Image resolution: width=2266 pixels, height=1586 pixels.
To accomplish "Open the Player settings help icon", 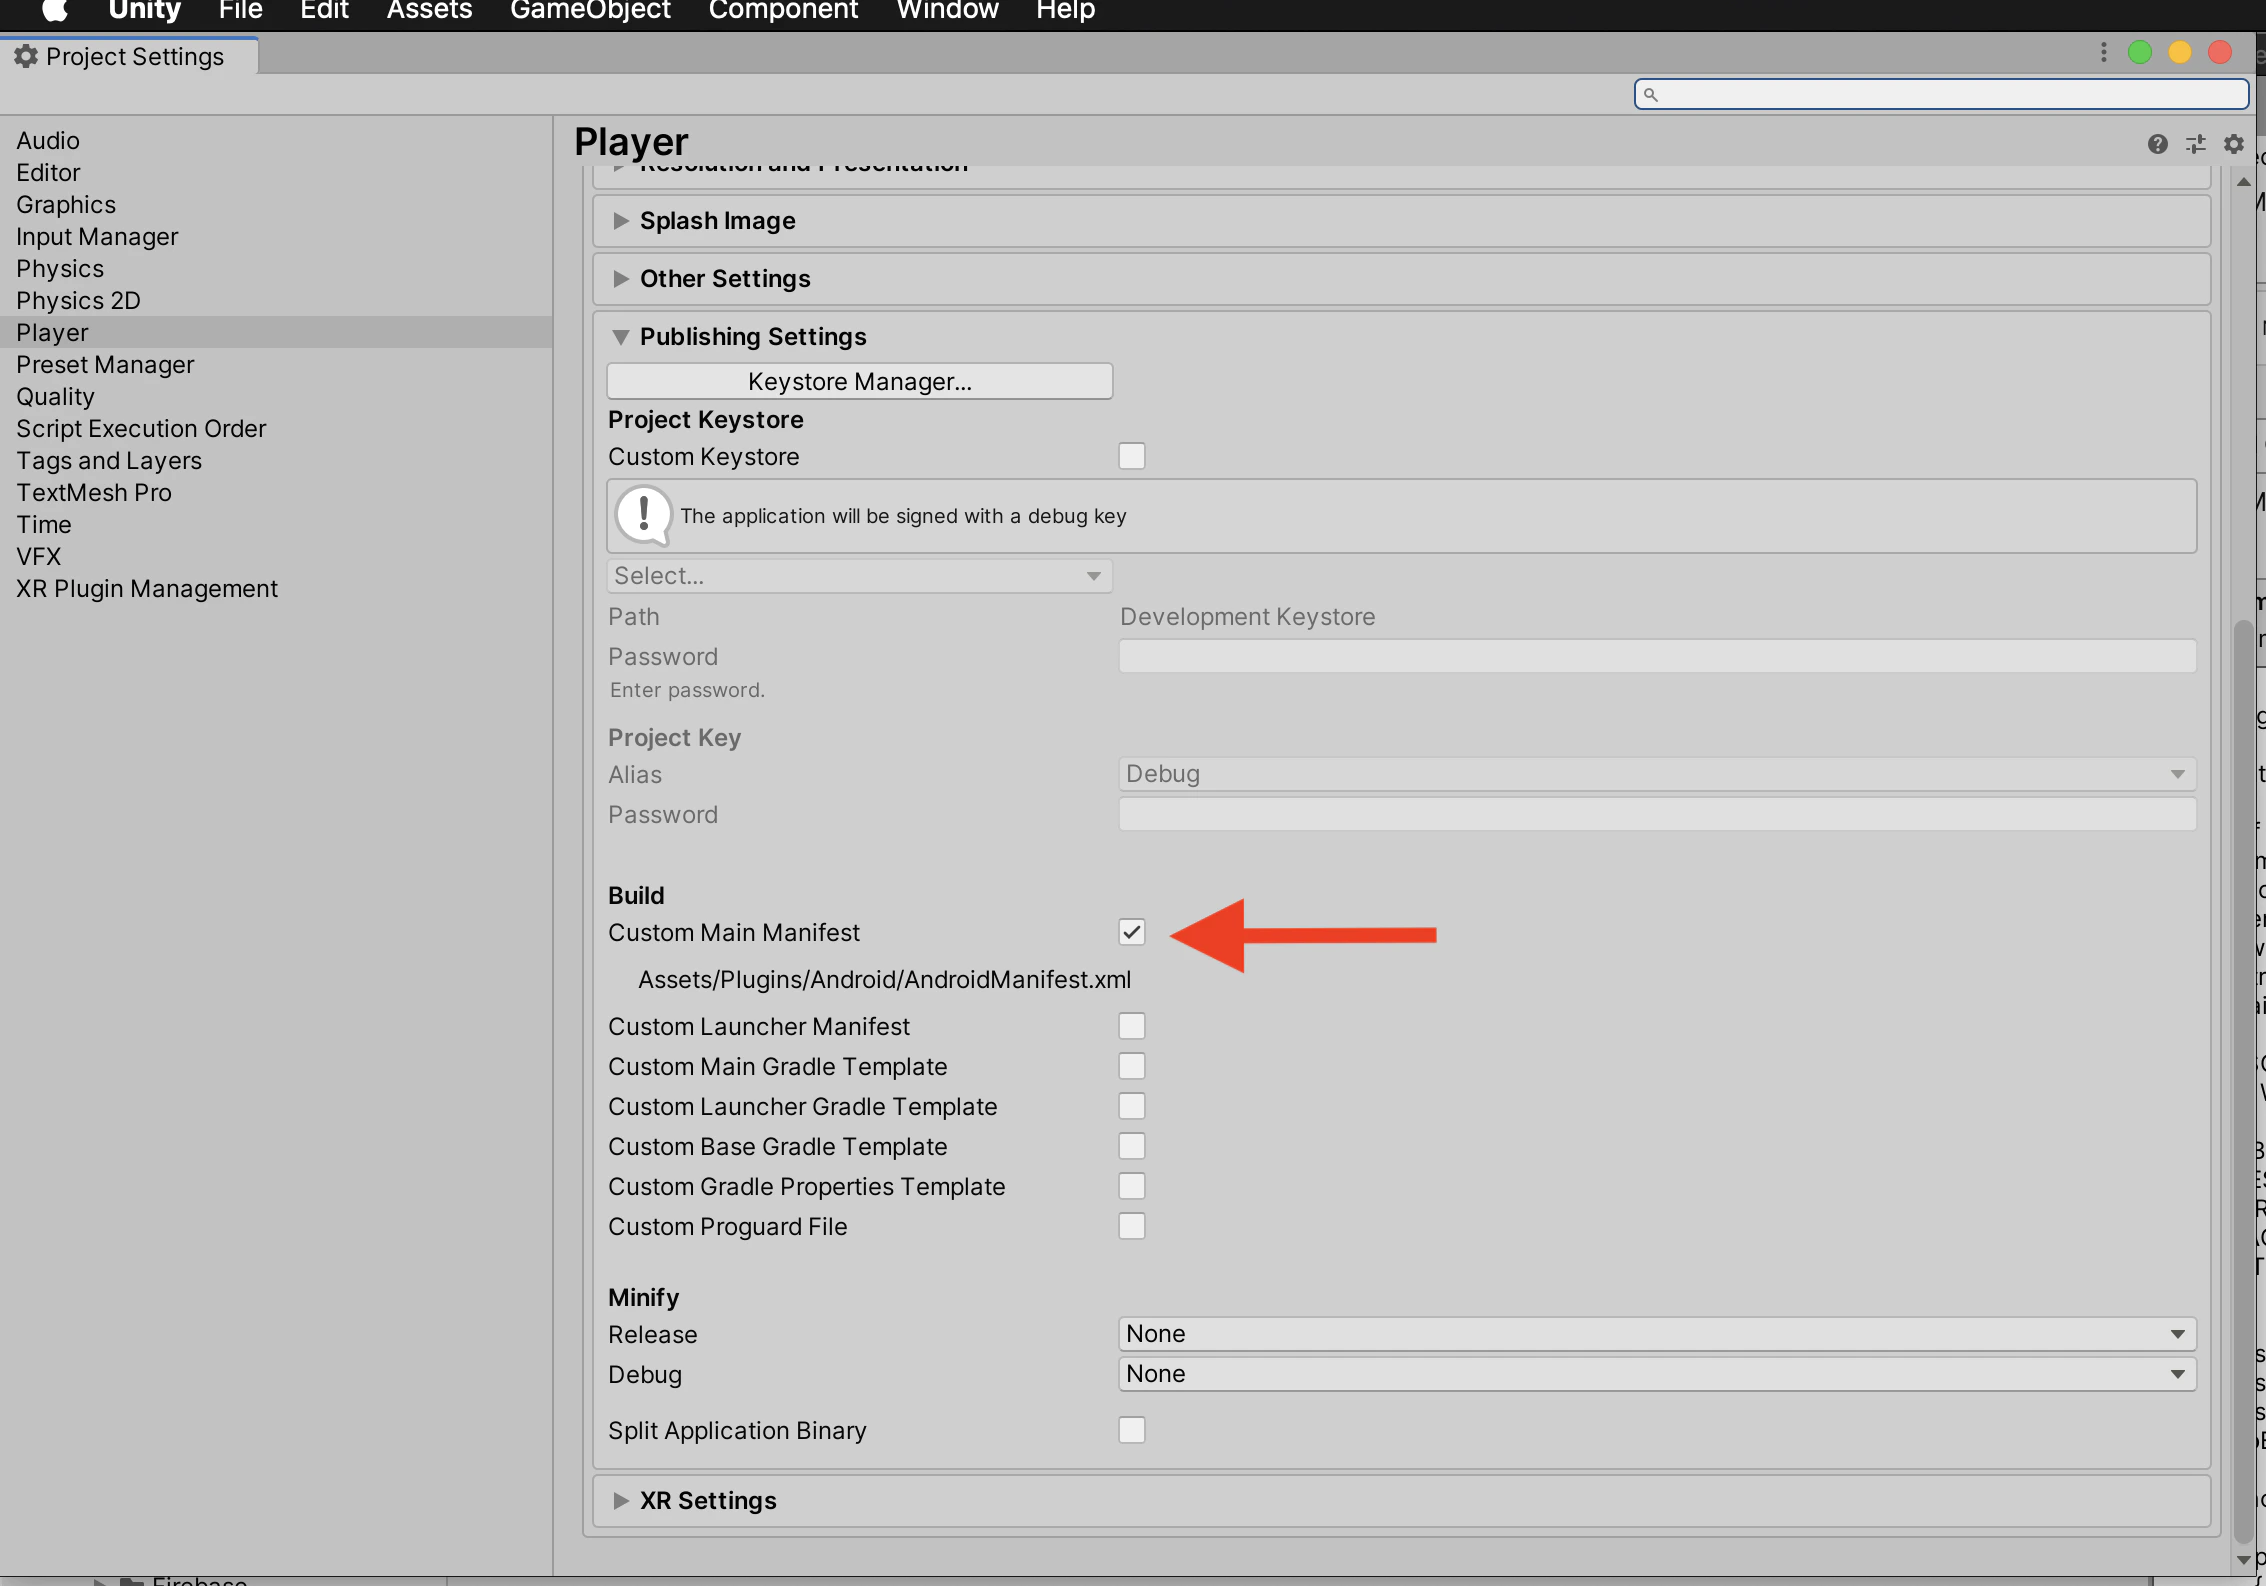I will click(2157, 144).
